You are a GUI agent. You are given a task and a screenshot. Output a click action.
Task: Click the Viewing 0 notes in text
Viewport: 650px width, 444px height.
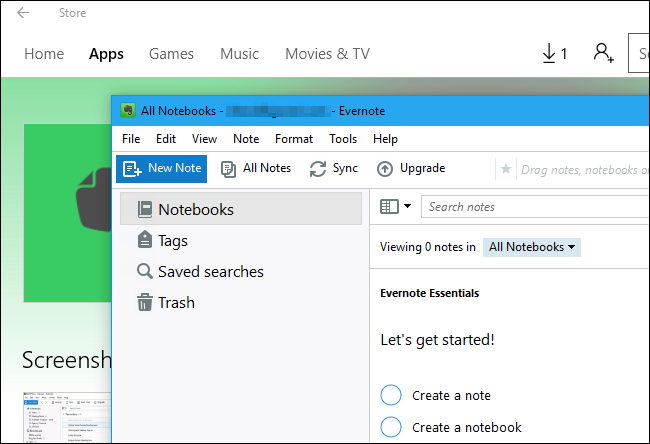coord(428,247)
